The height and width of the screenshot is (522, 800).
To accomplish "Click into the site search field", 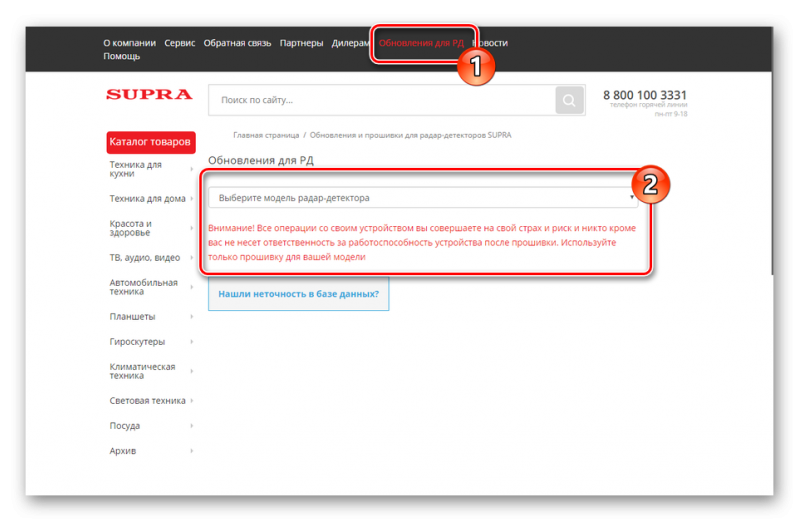I will (382, 100).
